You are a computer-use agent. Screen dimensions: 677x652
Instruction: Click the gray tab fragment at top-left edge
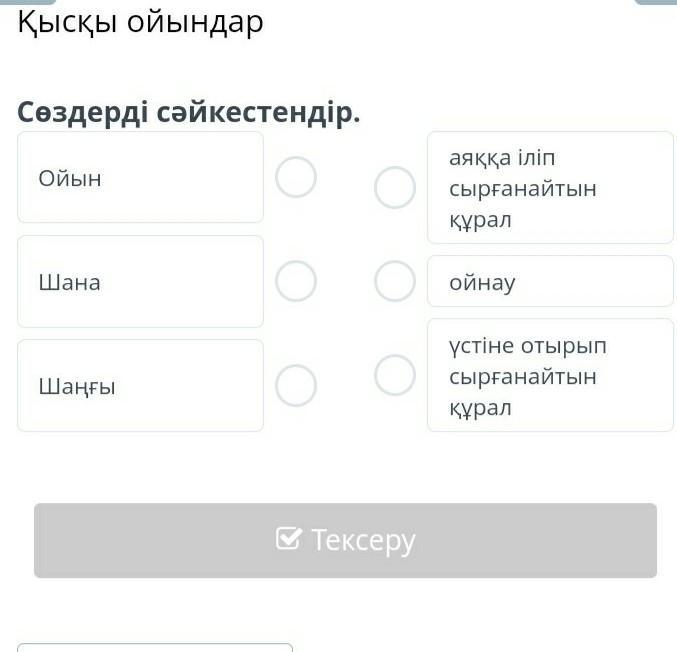click(28, 2)
